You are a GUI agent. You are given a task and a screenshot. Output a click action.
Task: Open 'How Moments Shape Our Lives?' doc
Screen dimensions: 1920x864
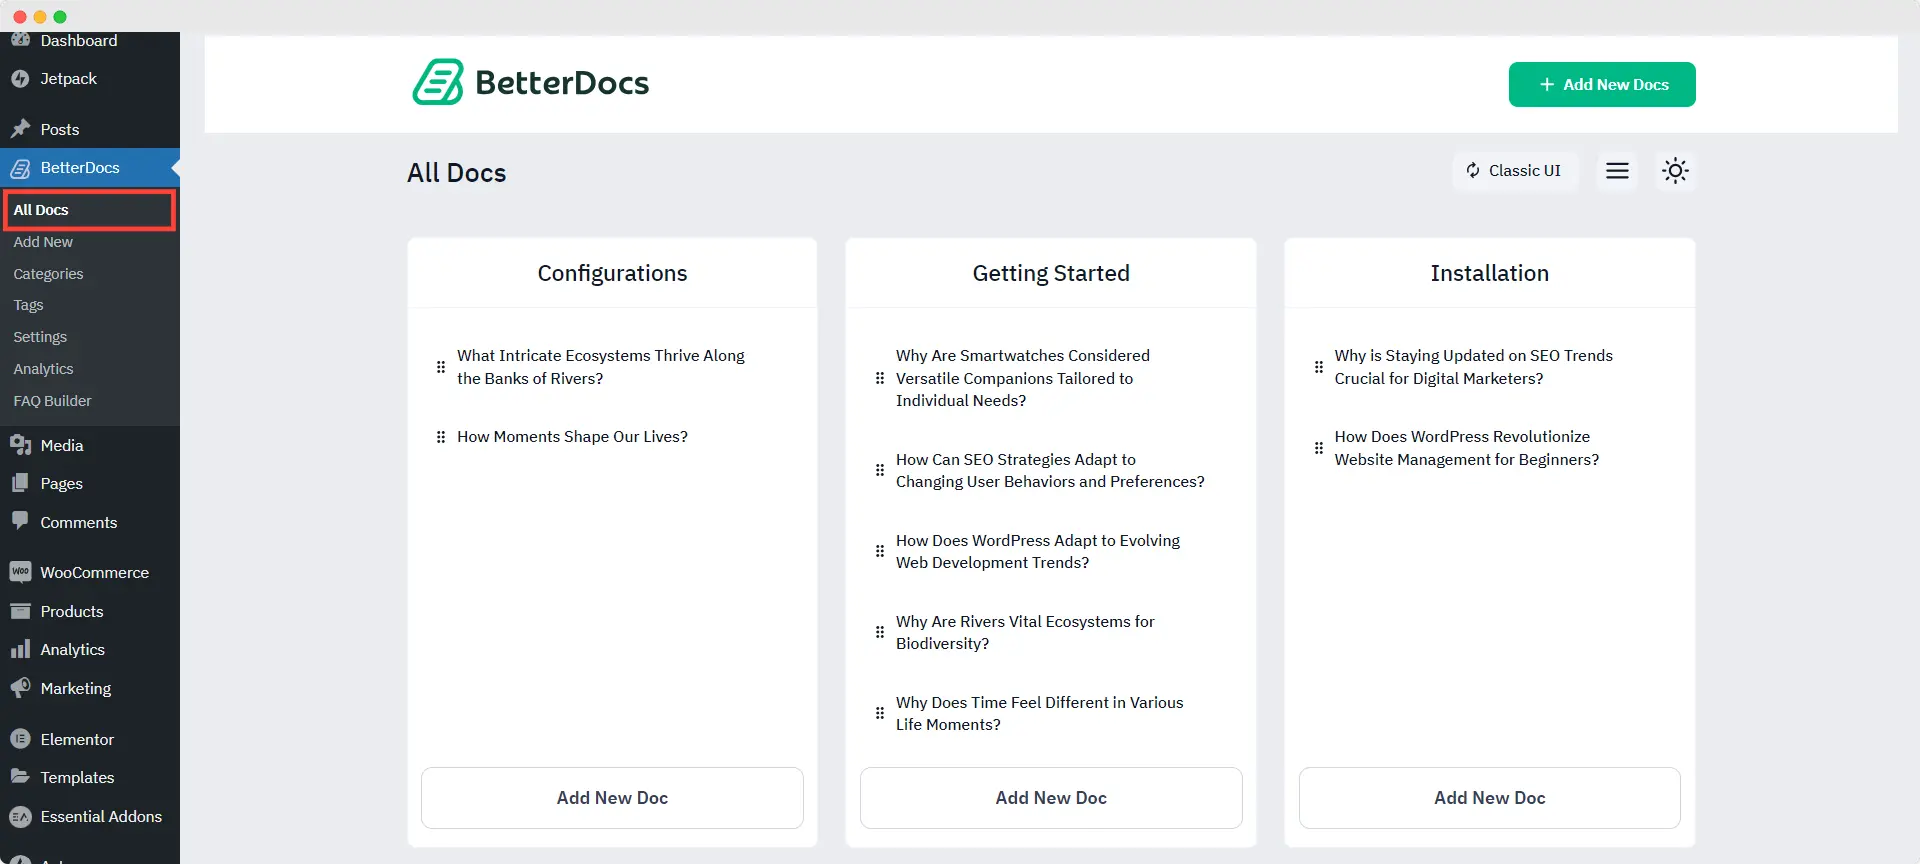coord(572,437)
